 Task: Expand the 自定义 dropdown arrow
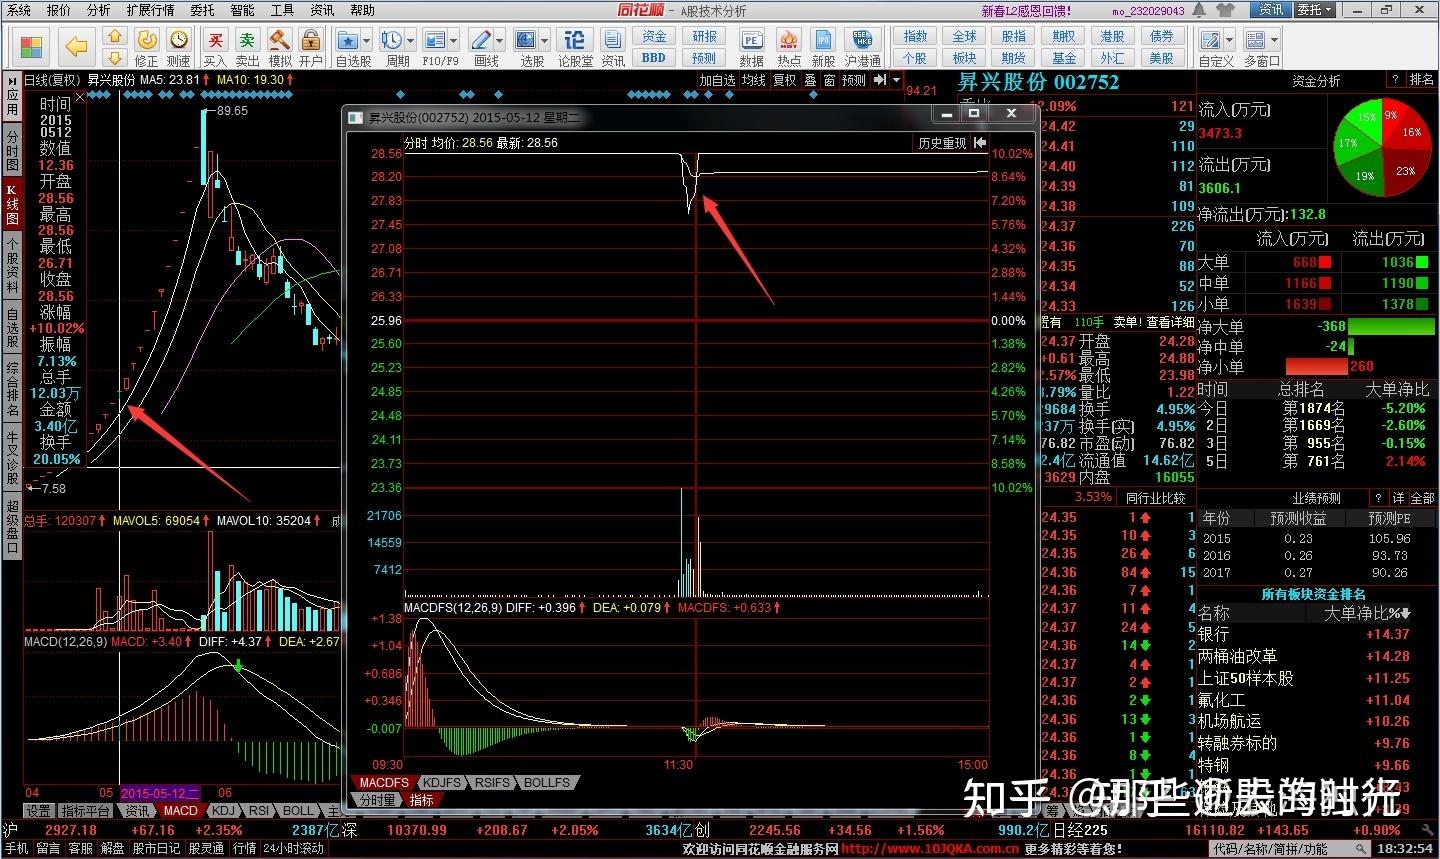point(1230,40)
